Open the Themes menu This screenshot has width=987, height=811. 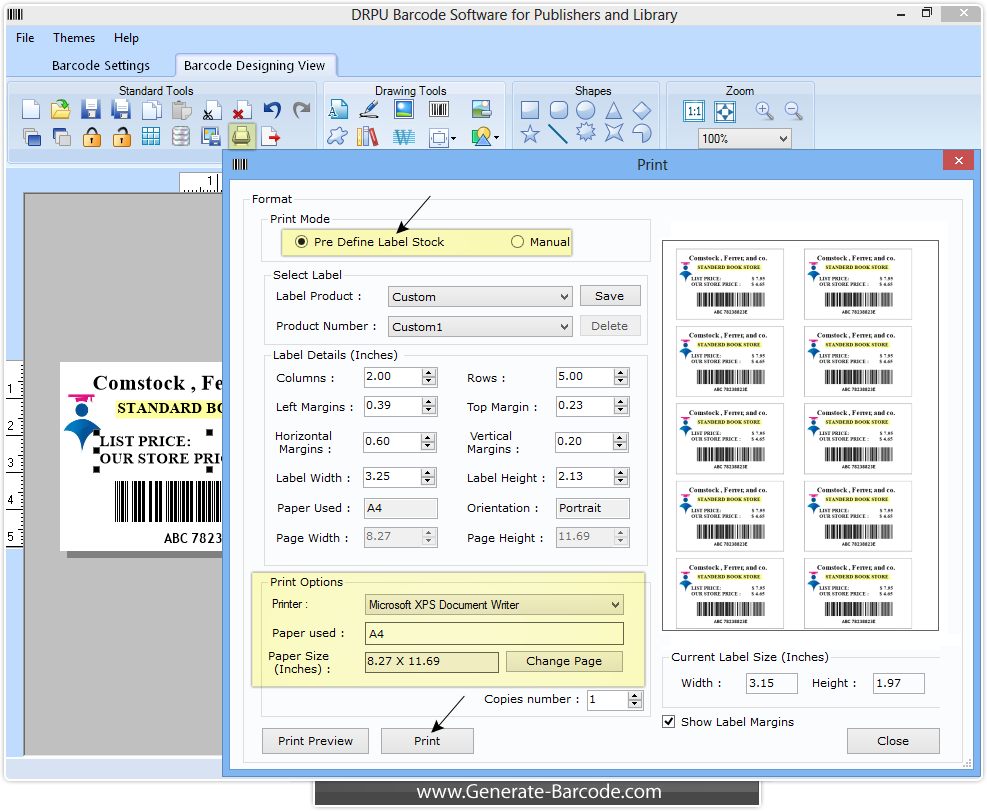click(73, 37)
